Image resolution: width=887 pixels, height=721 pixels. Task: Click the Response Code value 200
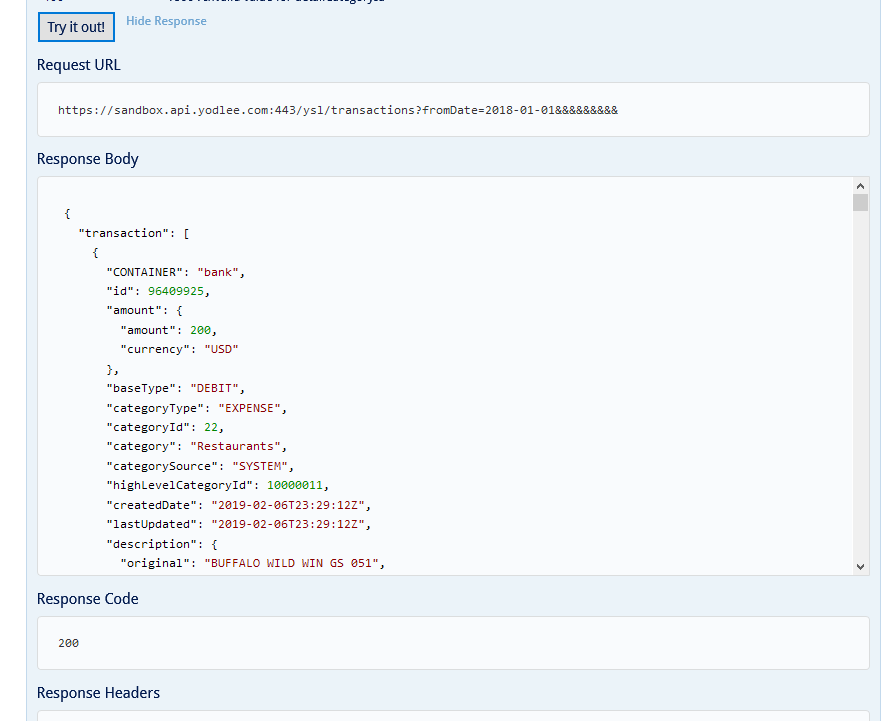coord(68,643)
